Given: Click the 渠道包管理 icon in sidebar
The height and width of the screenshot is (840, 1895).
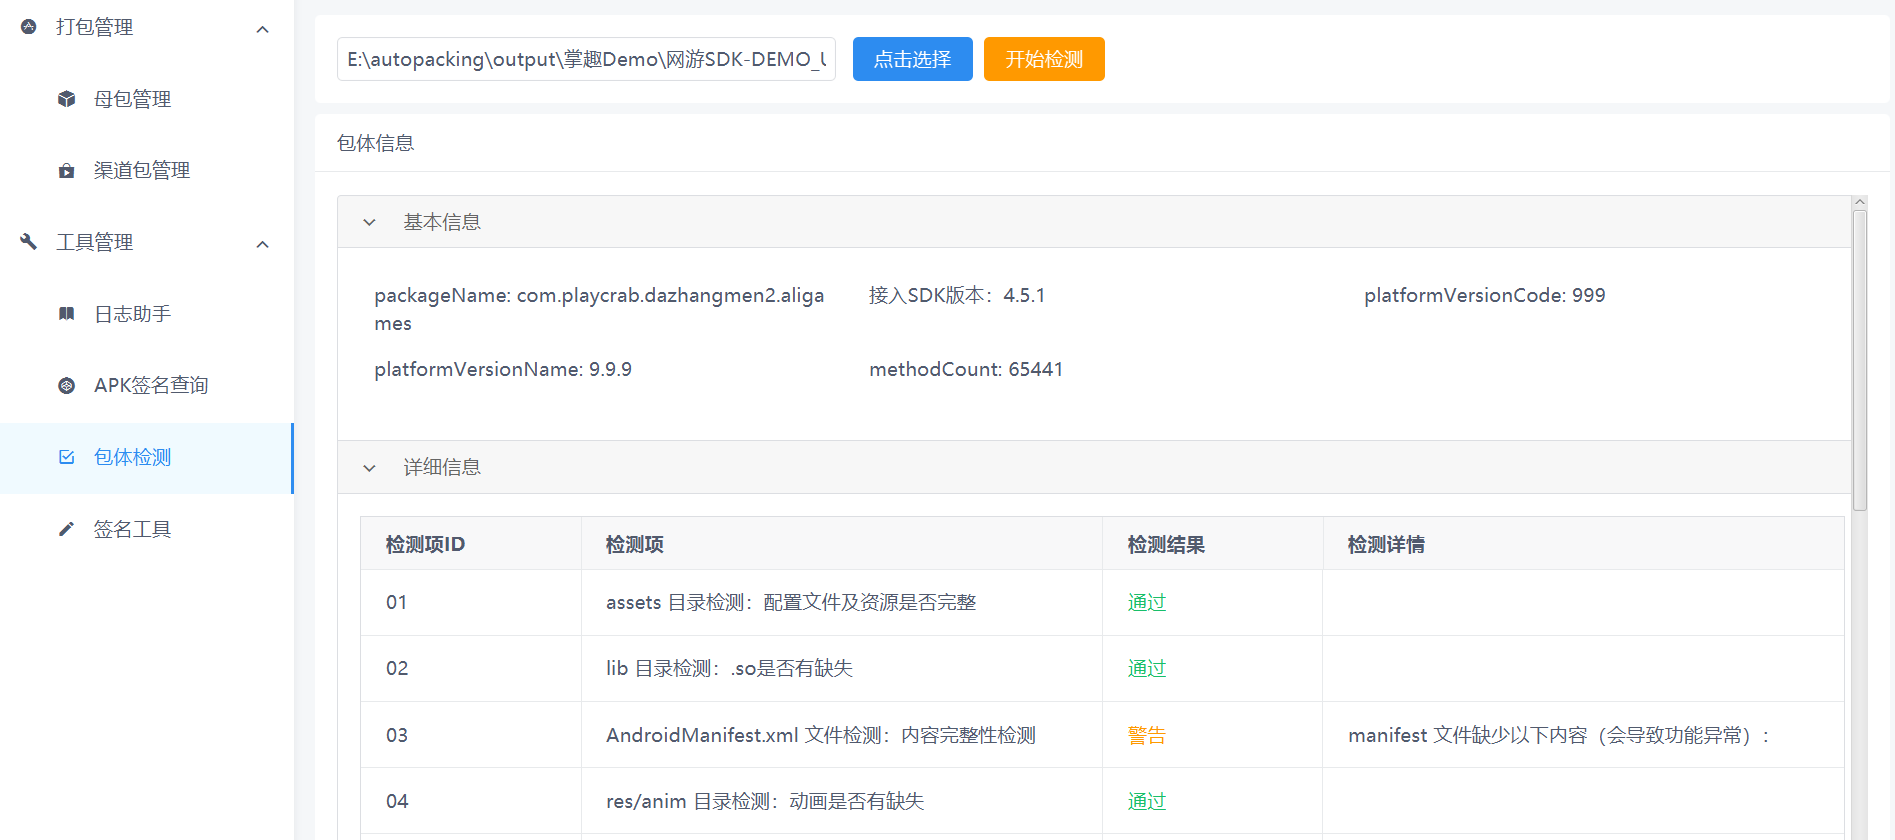Looking at the screenshot, I should 67,171.
